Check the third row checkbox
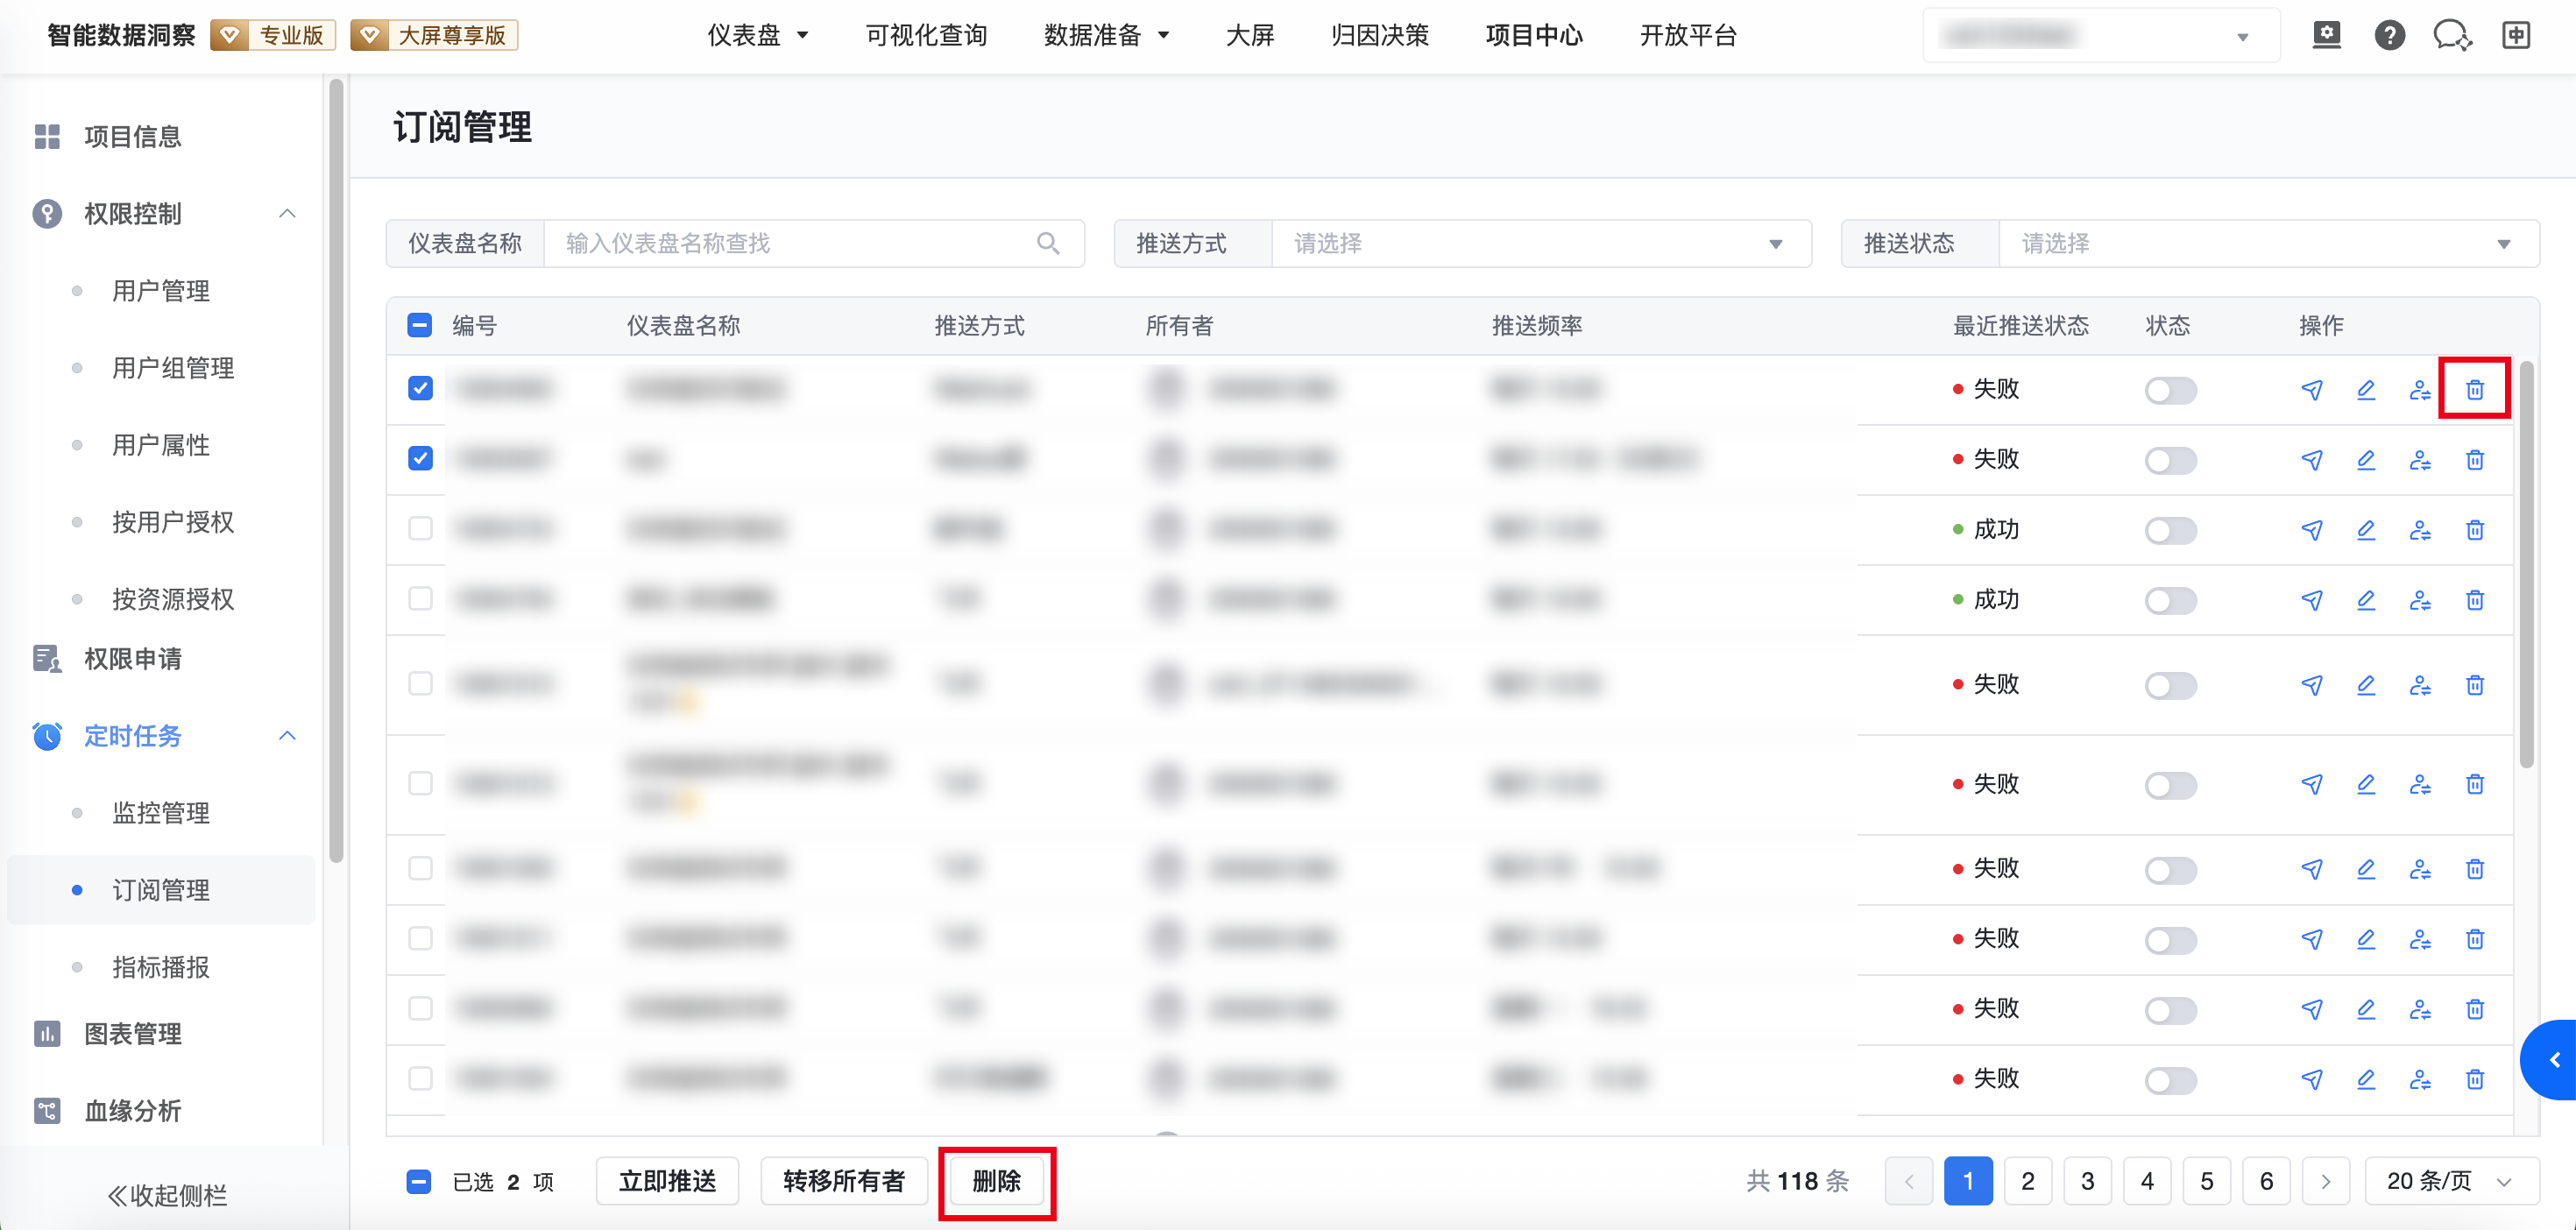This screenshot has height=1230, width=2576. click(x=420, y=528)
